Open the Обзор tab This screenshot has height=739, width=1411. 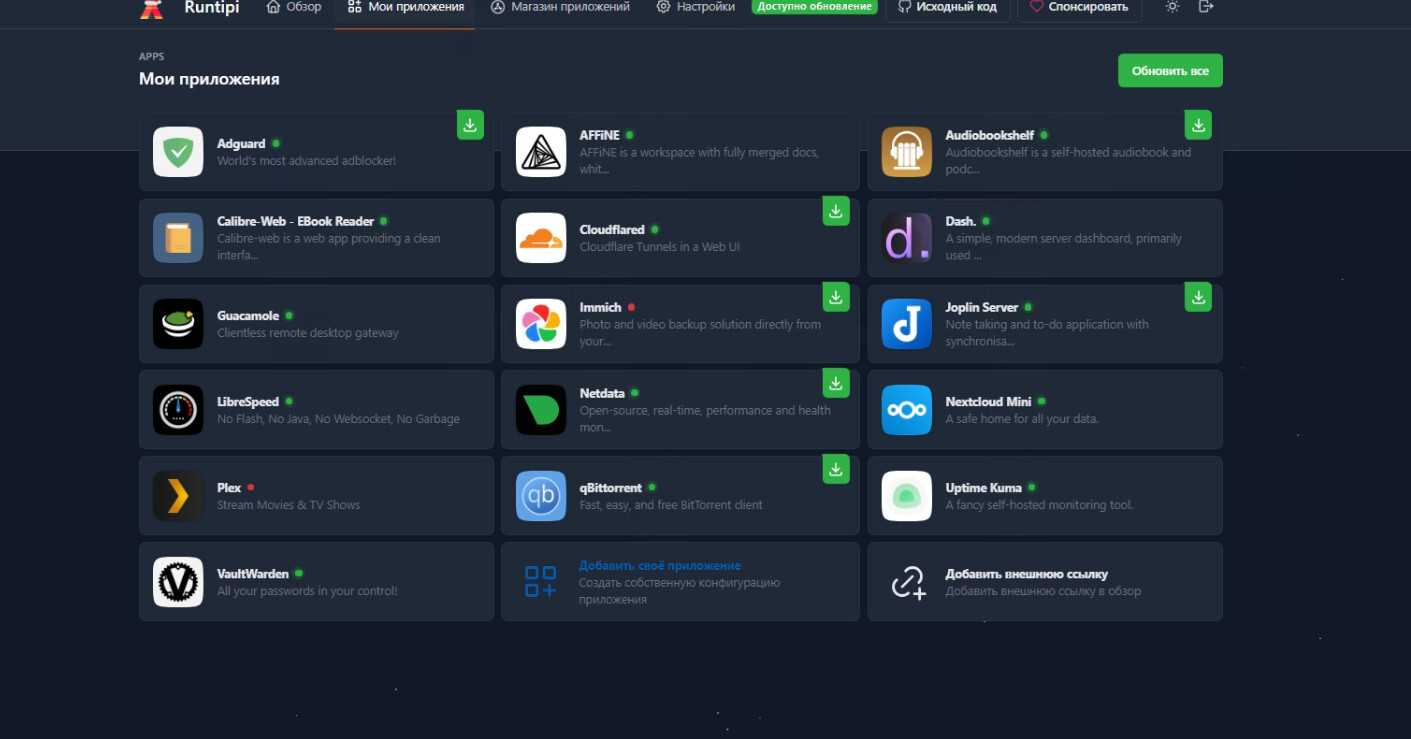pyautogui.click(x=294, y=7)
